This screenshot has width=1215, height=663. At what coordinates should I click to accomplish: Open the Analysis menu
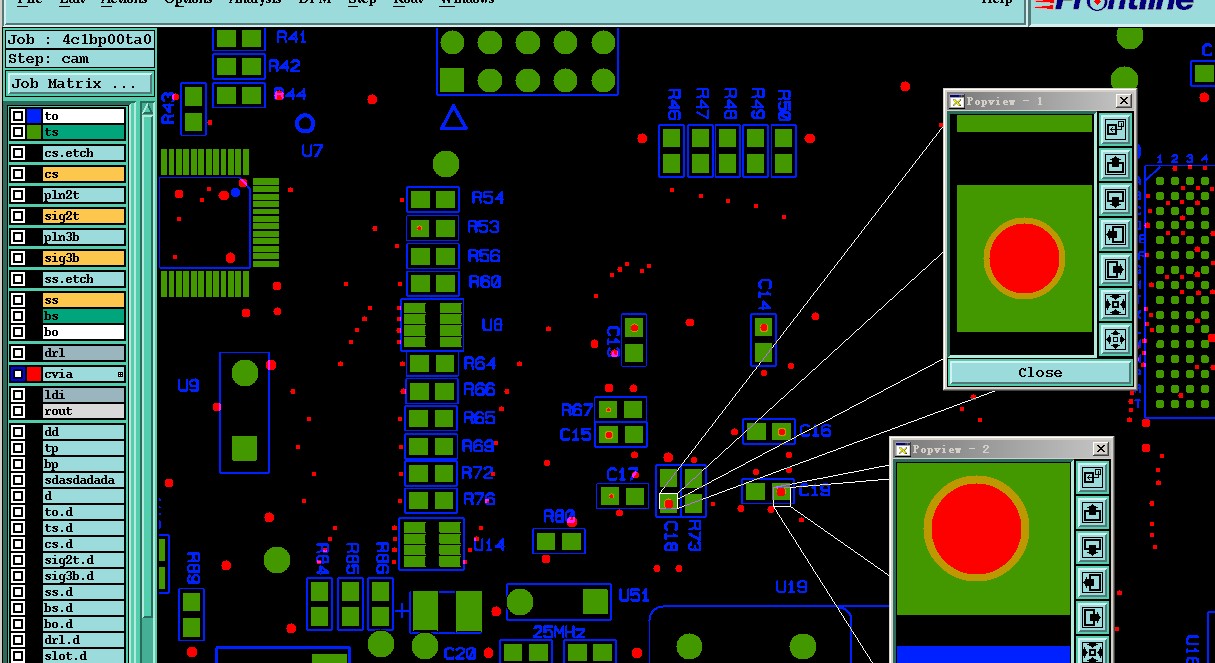pyautogui.click(x=255, y=3)
